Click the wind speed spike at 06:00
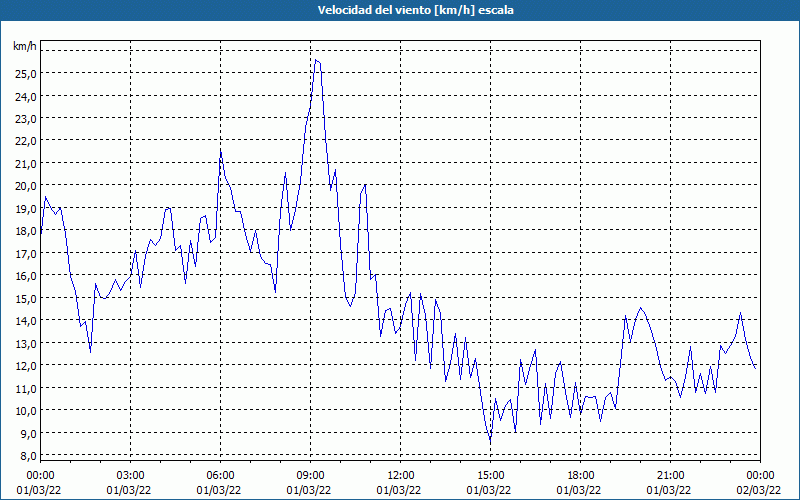800x500 pixels. pos(220,151)
